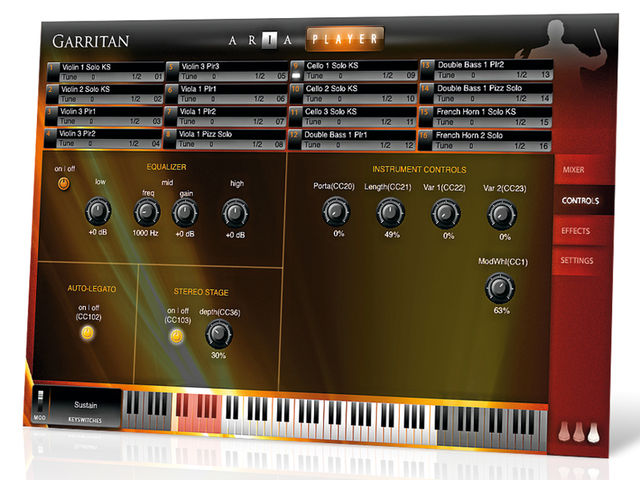The height and width of the screenshot is (480, 640).
Task: Toggle the Equalizer on/off power button
Action: click(63, 184)
